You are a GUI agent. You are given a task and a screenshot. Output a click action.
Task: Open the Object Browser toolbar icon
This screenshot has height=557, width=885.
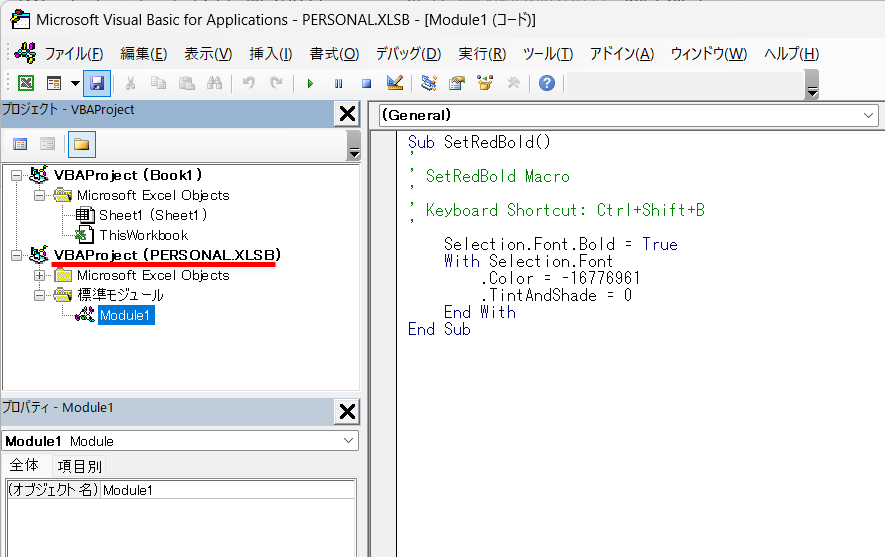point(485,84)
